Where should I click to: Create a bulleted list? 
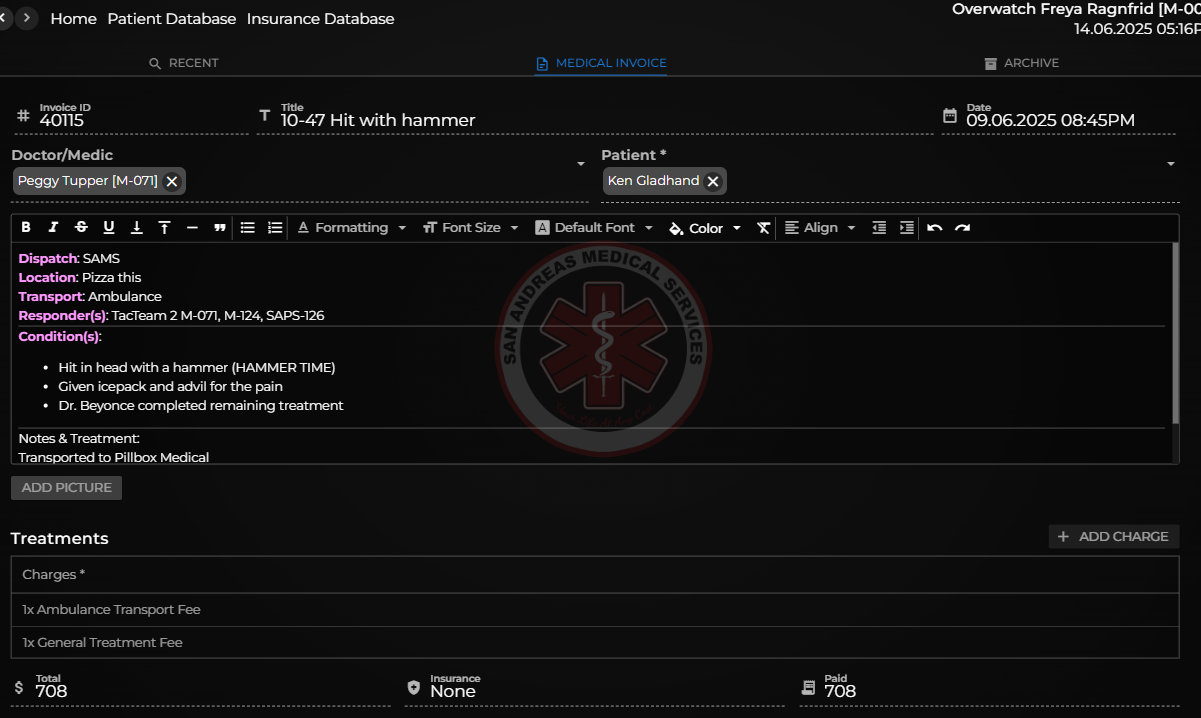click(248, 228)
